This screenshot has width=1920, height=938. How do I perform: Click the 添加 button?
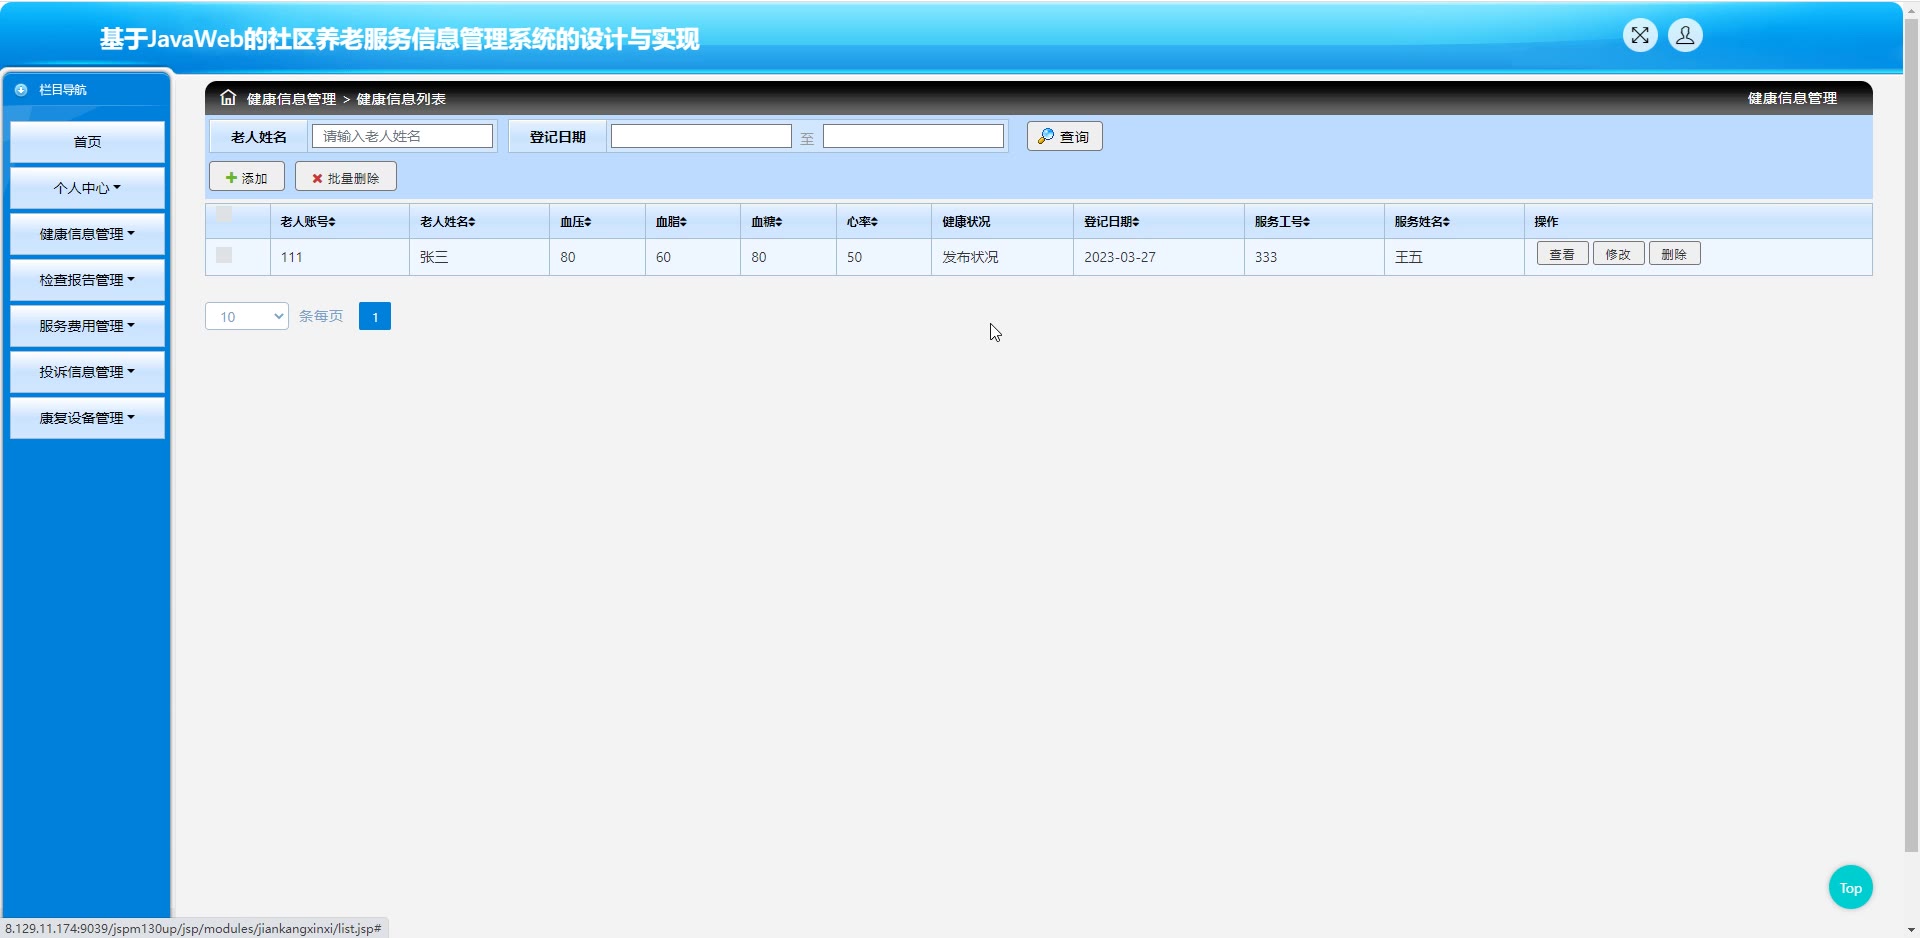tap(247, 177)
